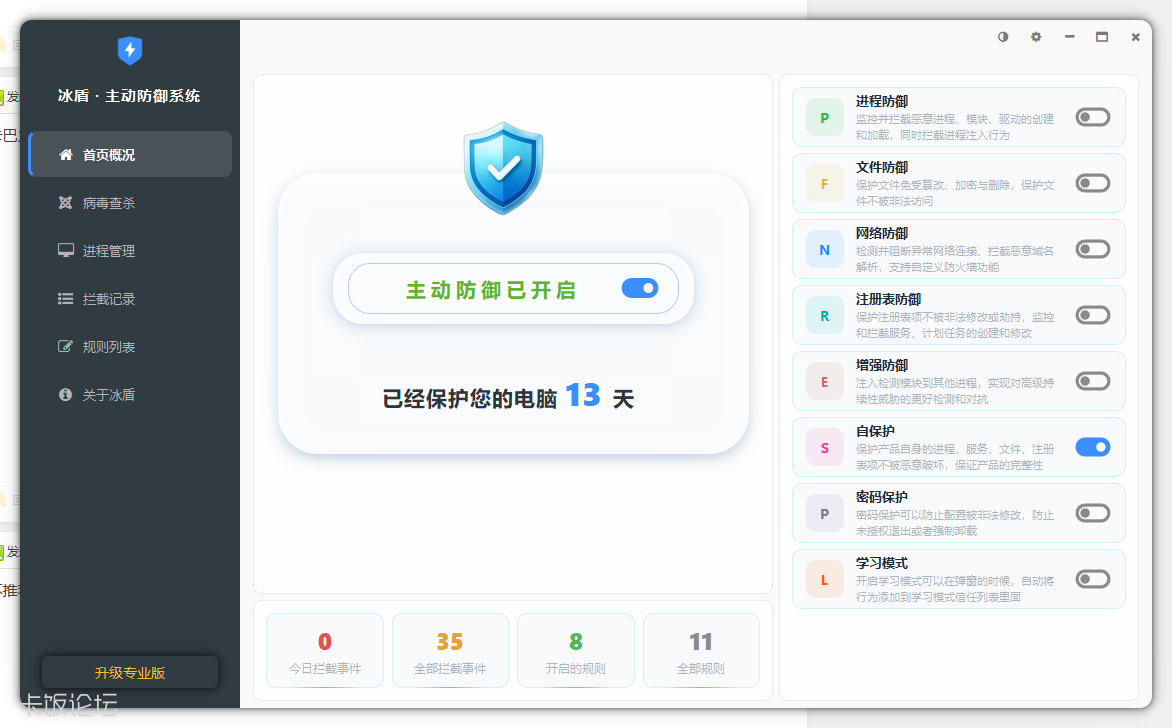
Task: Click the 自保护 title text
Action: click(875, 431)
